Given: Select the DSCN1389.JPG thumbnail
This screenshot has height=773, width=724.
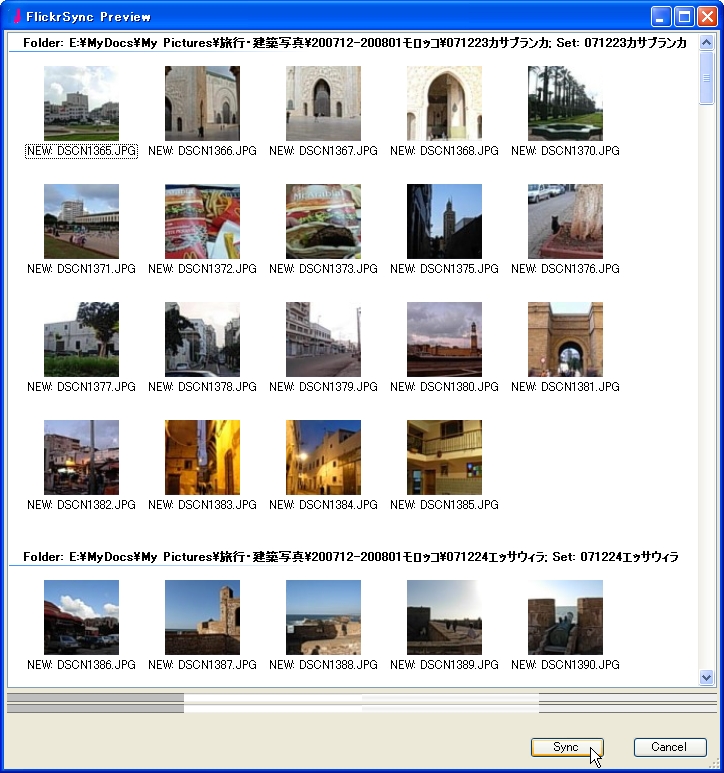Looking at the screenshot, I should tap(445, 617).
